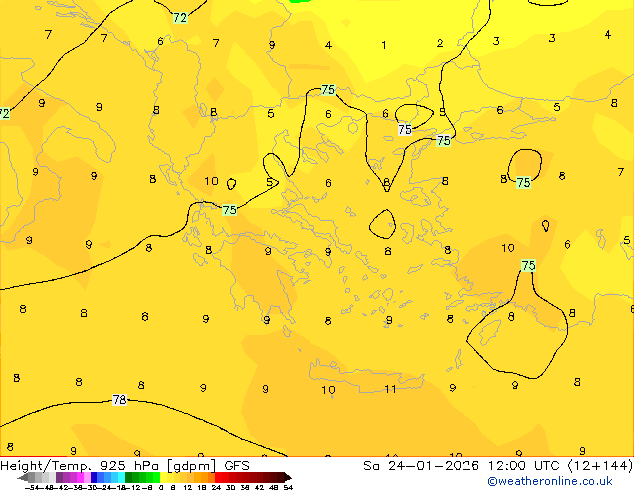Click the temperature value 2 on the map

pyautogui.click(x=440, y=43)
